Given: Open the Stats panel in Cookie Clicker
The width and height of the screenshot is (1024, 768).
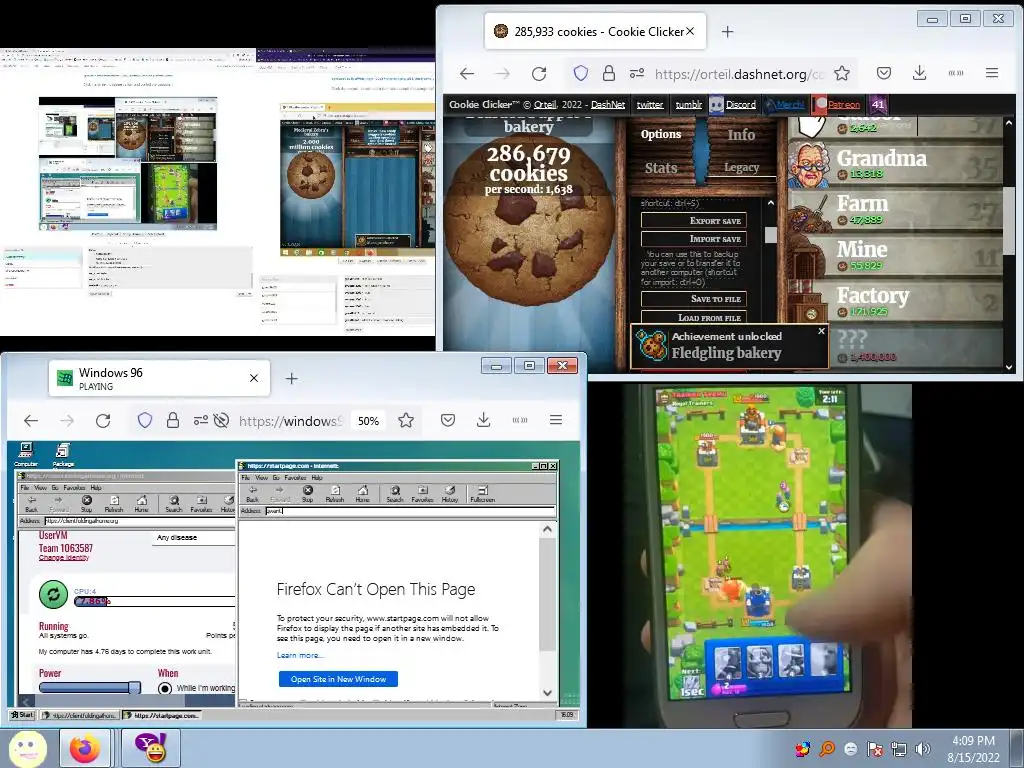Looking at the screenshot, I should coord(660,168).
